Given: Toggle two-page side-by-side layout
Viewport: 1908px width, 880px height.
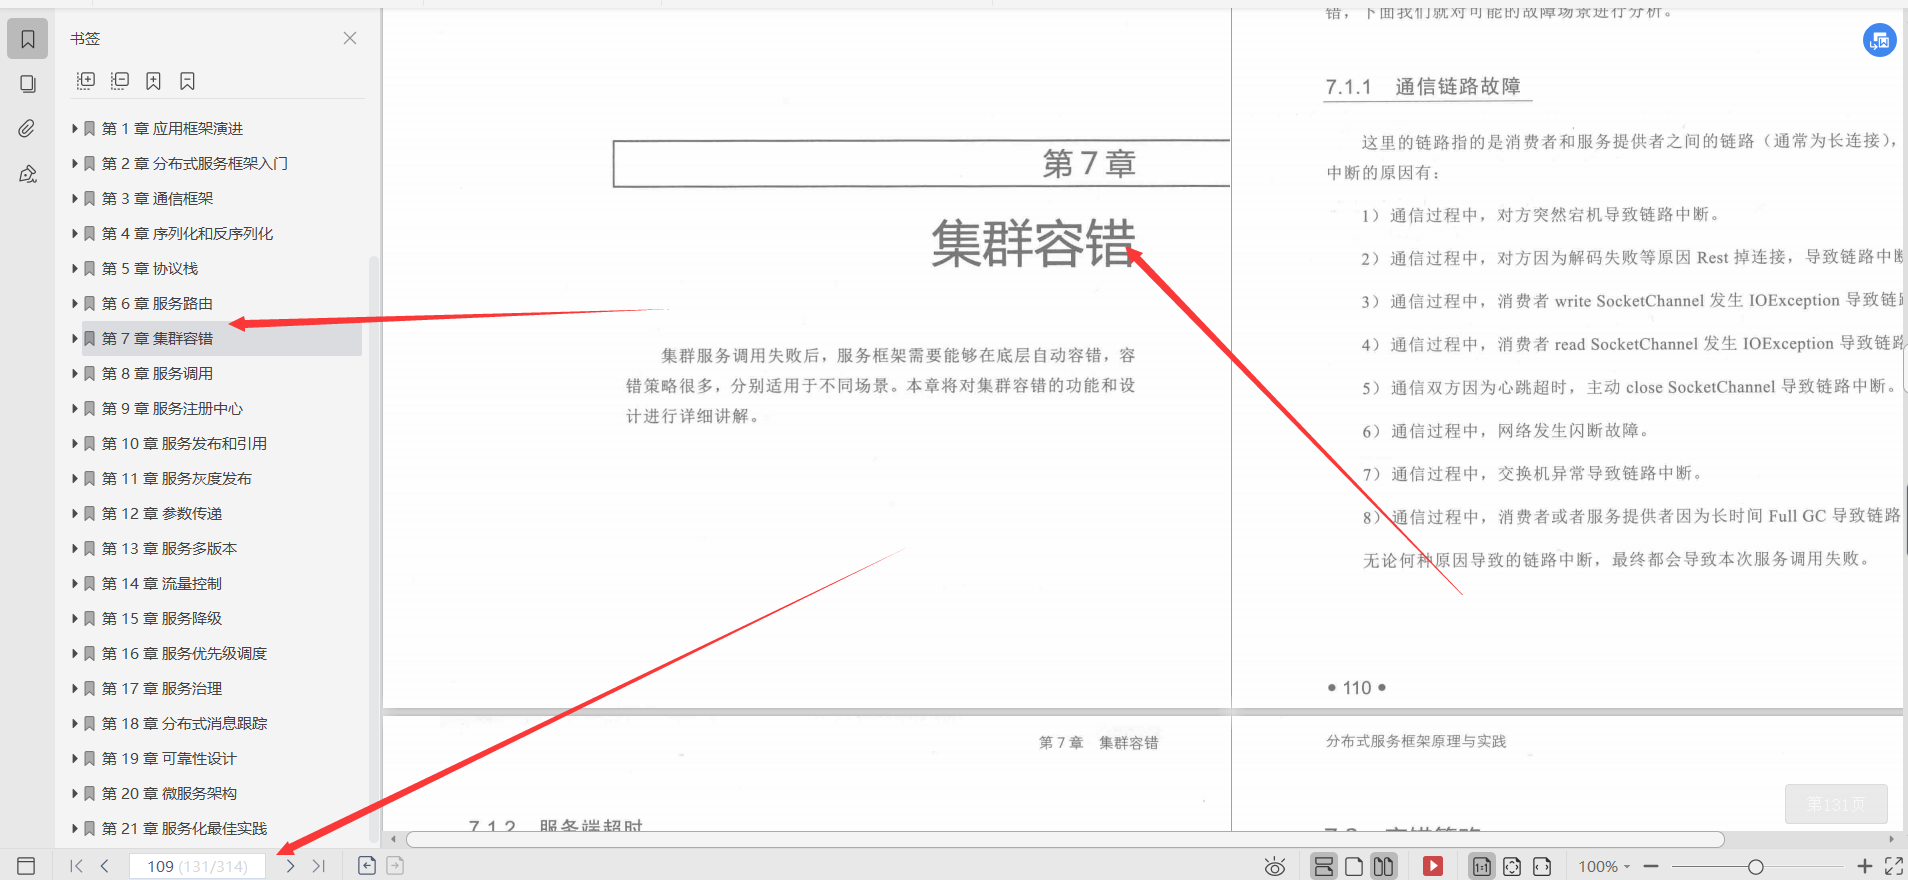Looking at the screenshot, I should [x=1384, y=866].
